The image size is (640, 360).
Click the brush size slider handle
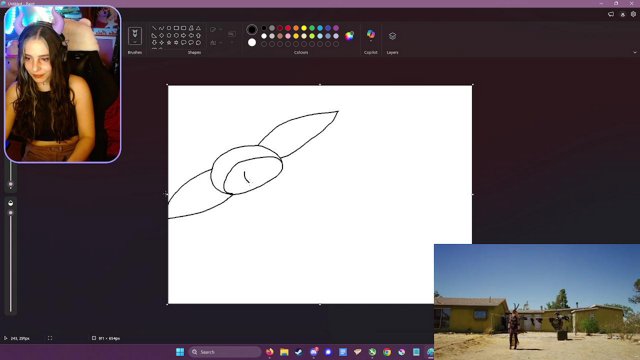point(11,184)
